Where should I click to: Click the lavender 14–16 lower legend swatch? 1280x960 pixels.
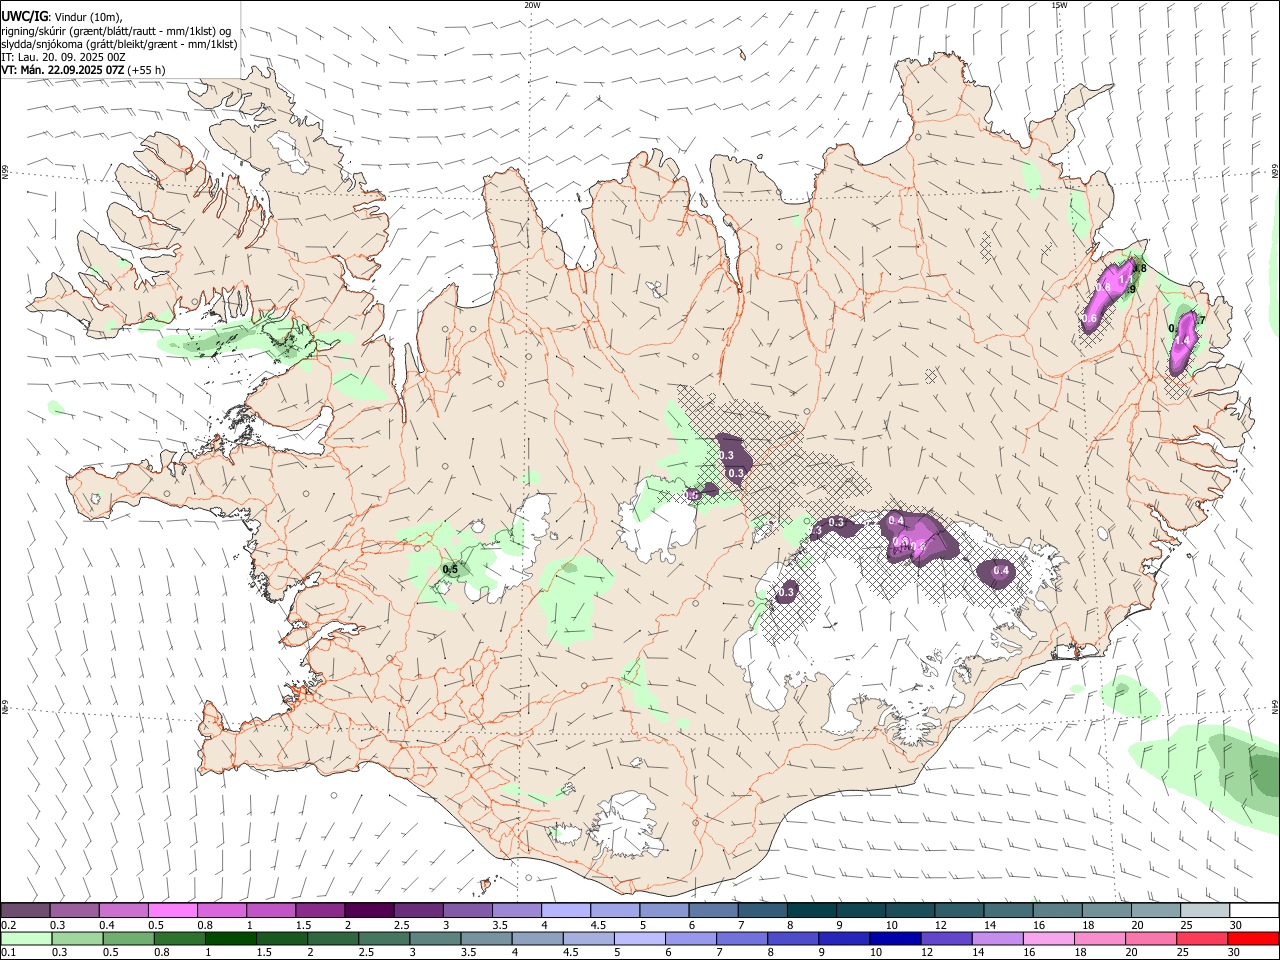(x=999, y=938)
